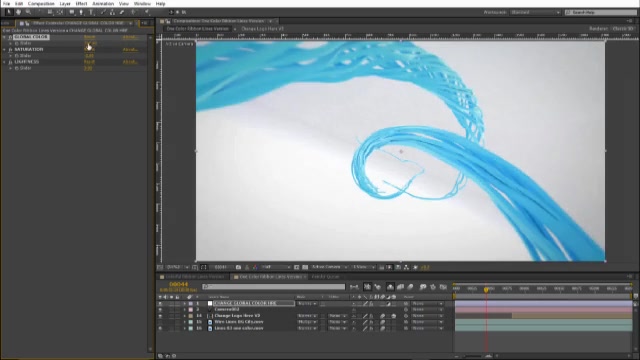The height and width of the screenshot is (360, 640).
Task: Expand the SATURATION effect Slider property
Action: coord(11,56)
